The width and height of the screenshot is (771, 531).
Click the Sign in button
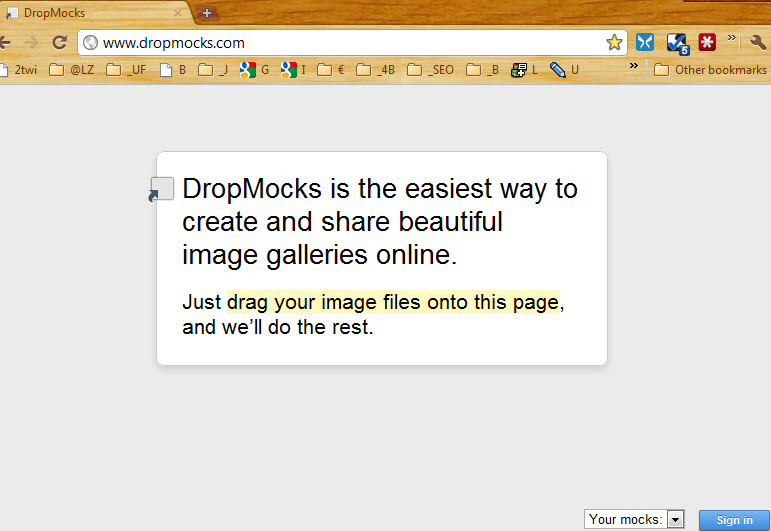pyautogui.click(x=734, y=520)
